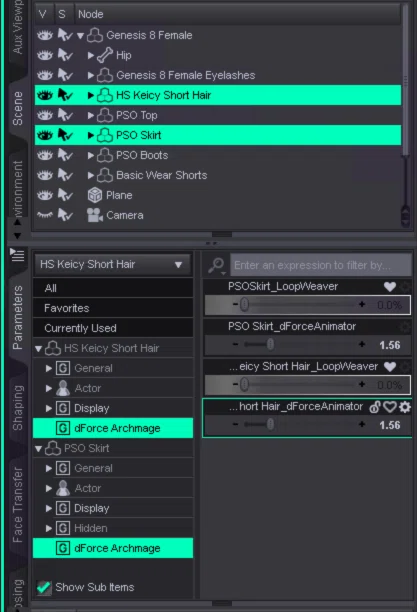Expand Basic Wear Shorts node
This screenshot has height=612, width=417.
[91, 175]
